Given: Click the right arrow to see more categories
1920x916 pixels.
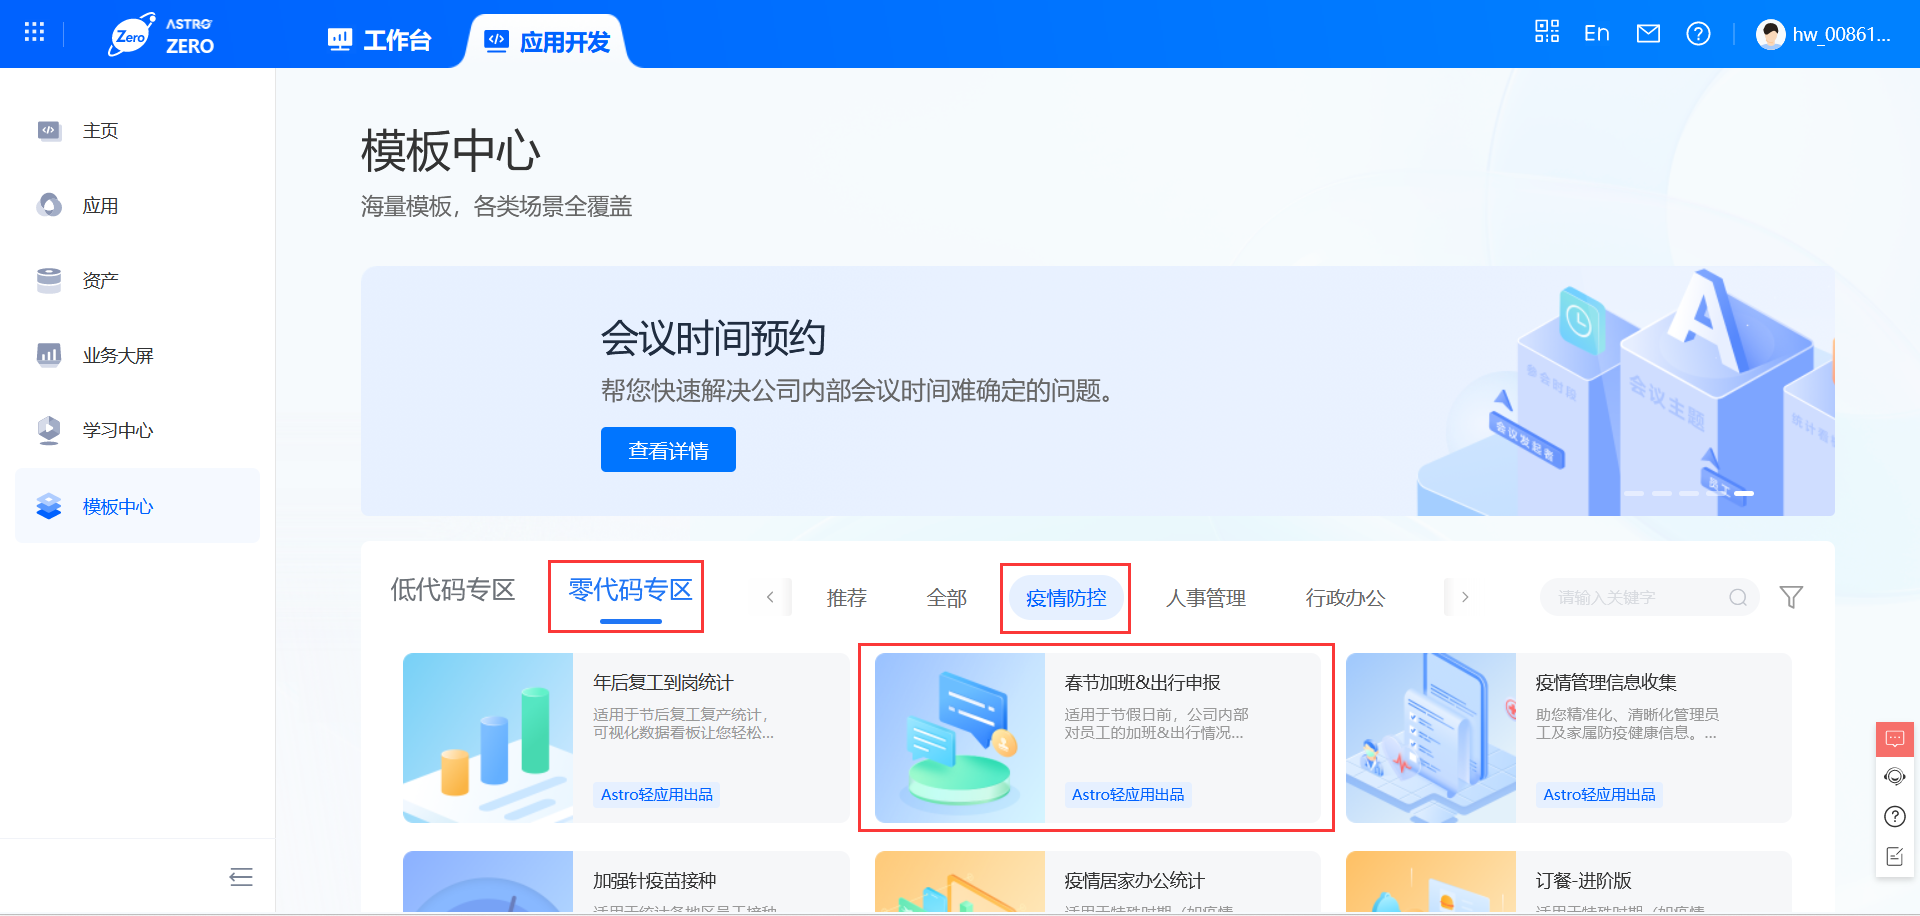Looking at the screenshot, I should click(1464, 596).
